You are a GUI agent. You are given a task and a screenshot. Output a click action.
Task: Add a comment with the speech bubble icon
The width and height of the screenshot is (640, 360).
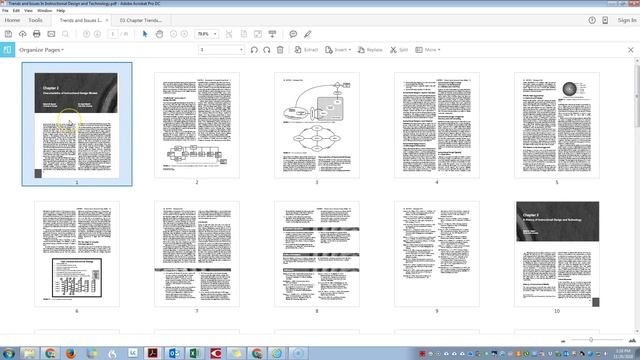(293, 34)
